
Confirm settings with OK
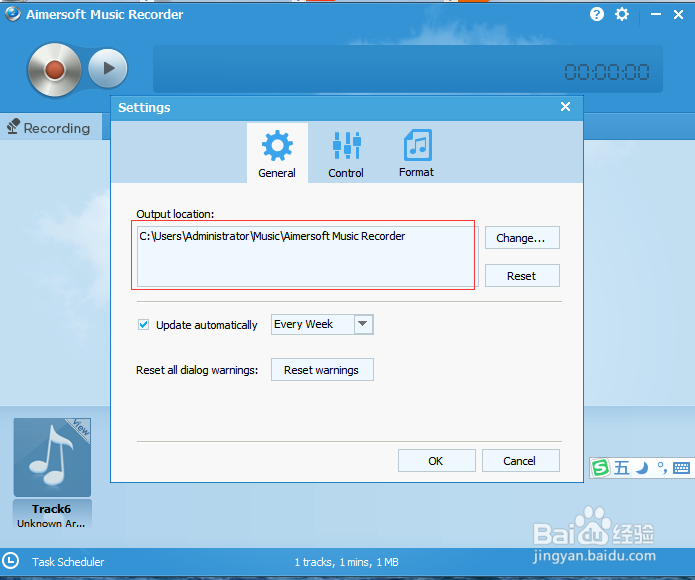pyautogui.click(x=437, y=461)
